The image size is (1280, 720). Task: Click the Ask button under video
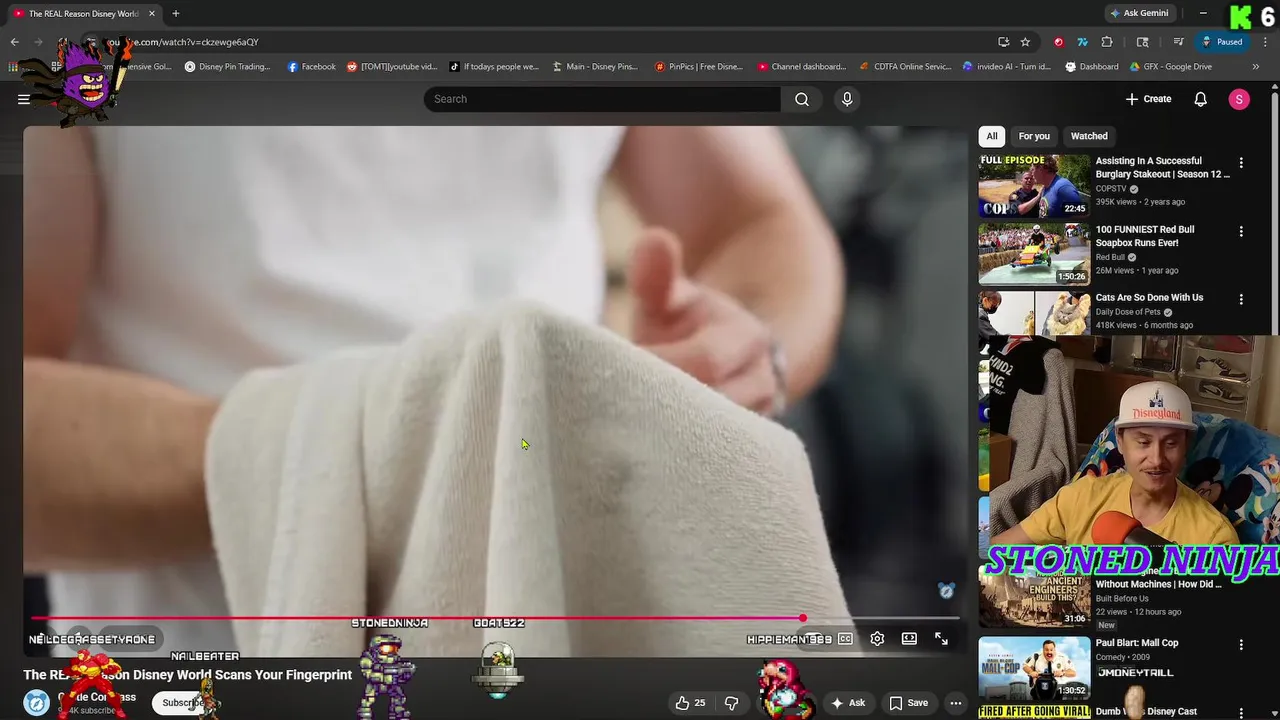click(847, 703)
